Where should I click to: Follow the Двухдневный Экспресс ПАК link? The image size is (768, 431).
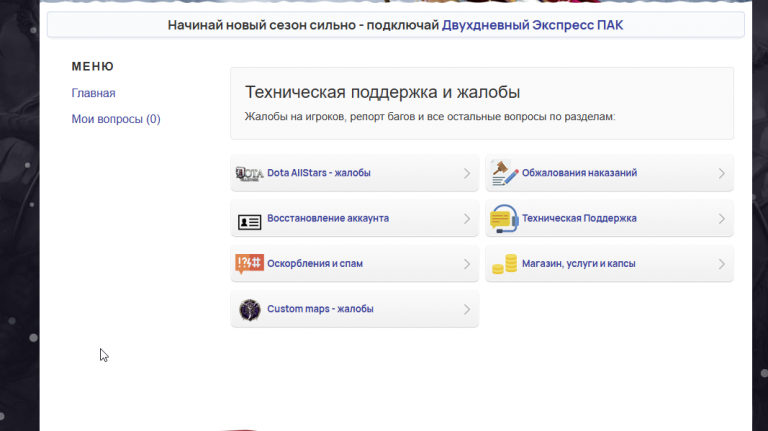pos(532,25)
